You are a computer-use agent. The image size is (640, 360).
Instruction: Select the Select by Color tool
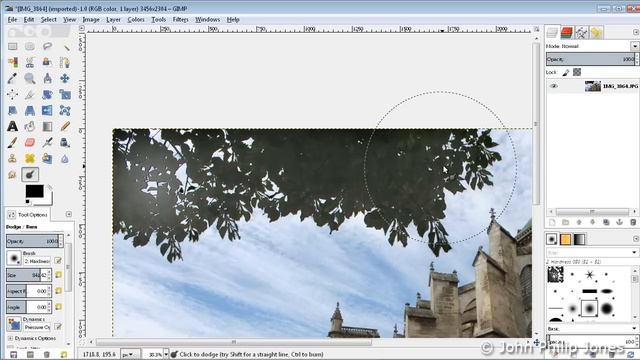pyautogui.click(x=13, y=62)
